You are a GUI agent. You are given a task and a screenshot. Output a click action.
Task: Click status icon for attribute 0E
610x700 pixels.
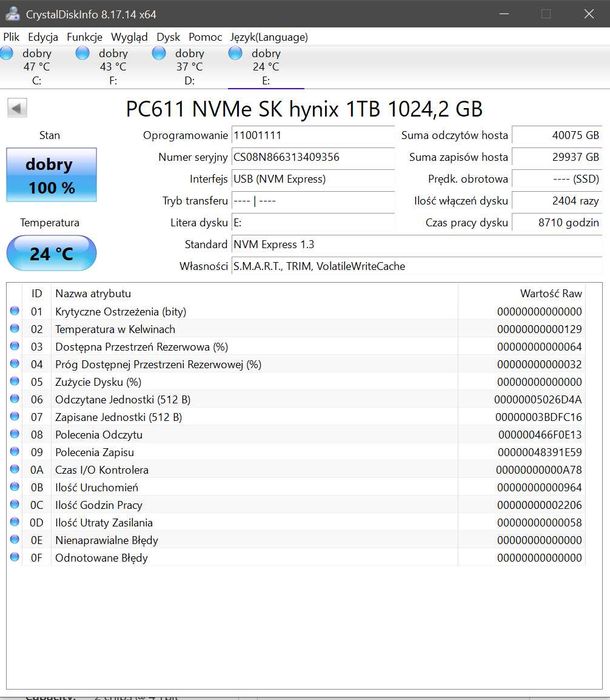click(x=15, y=539)
